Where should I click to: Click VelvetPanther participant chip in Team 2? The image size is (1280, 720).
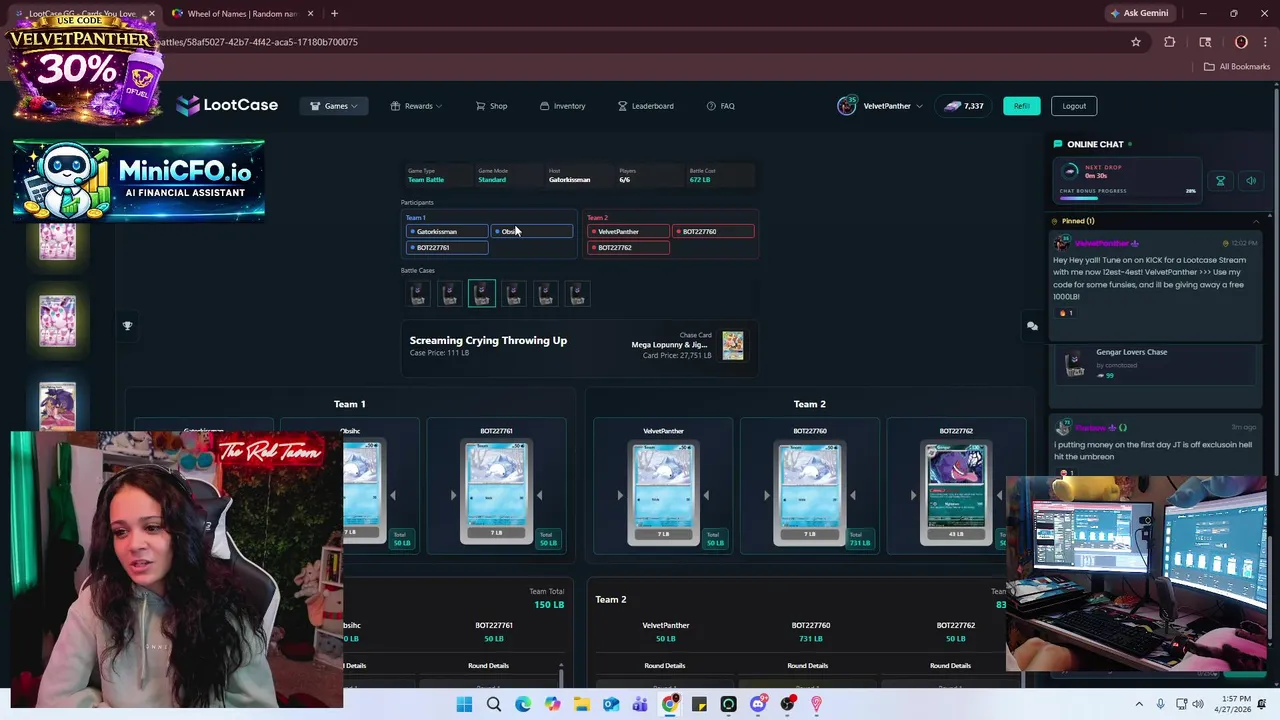tap(628, 232)
